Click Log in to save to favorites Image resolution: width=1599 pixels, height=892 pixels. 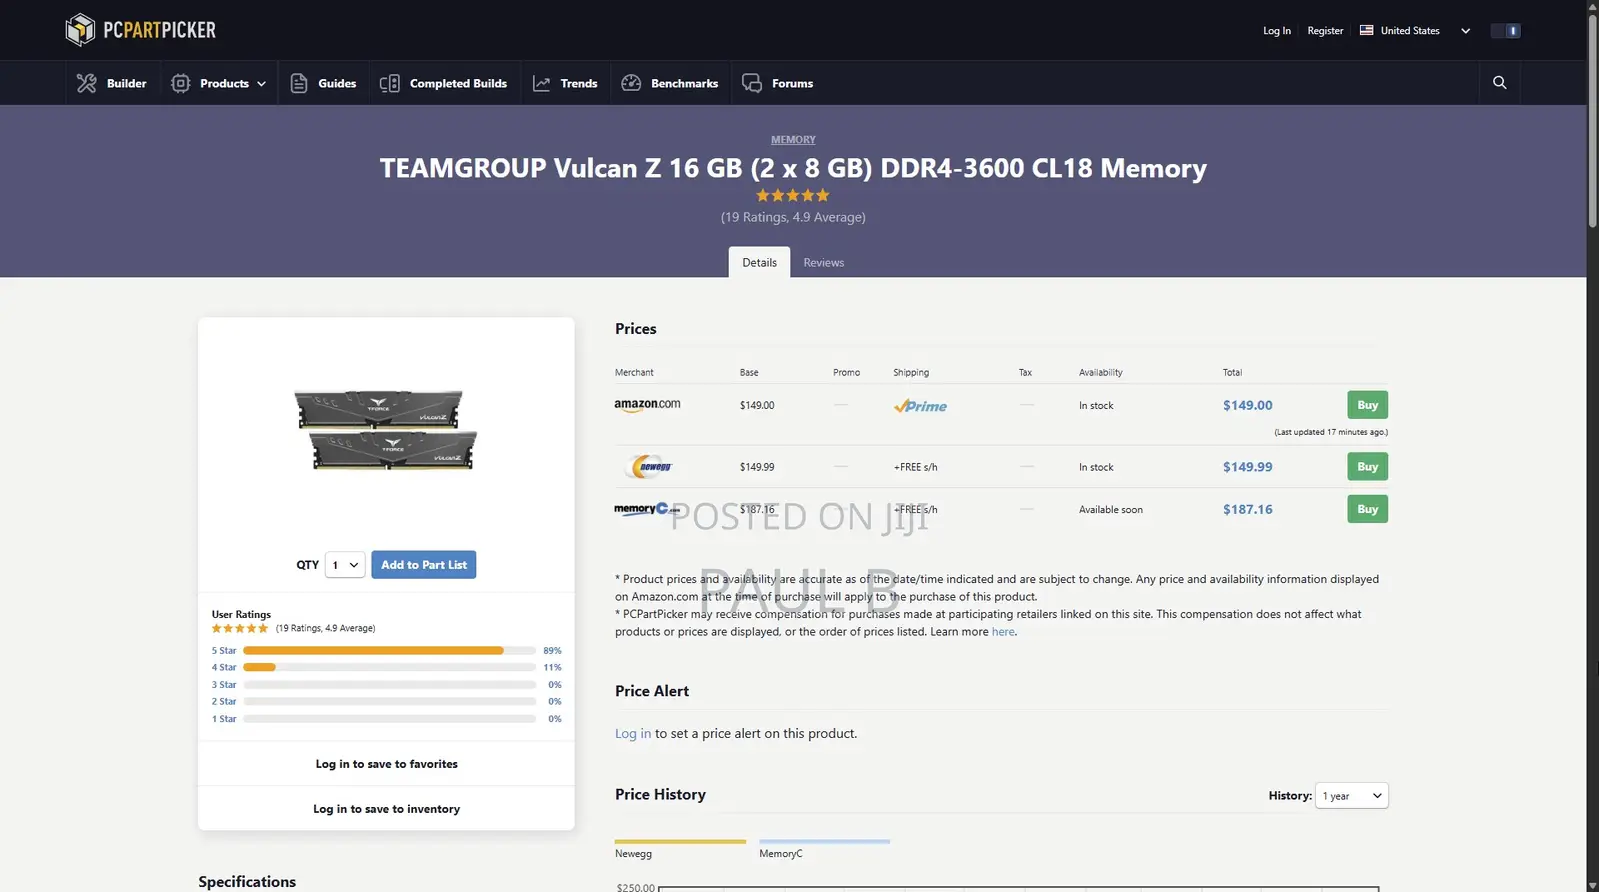(386, 764)
